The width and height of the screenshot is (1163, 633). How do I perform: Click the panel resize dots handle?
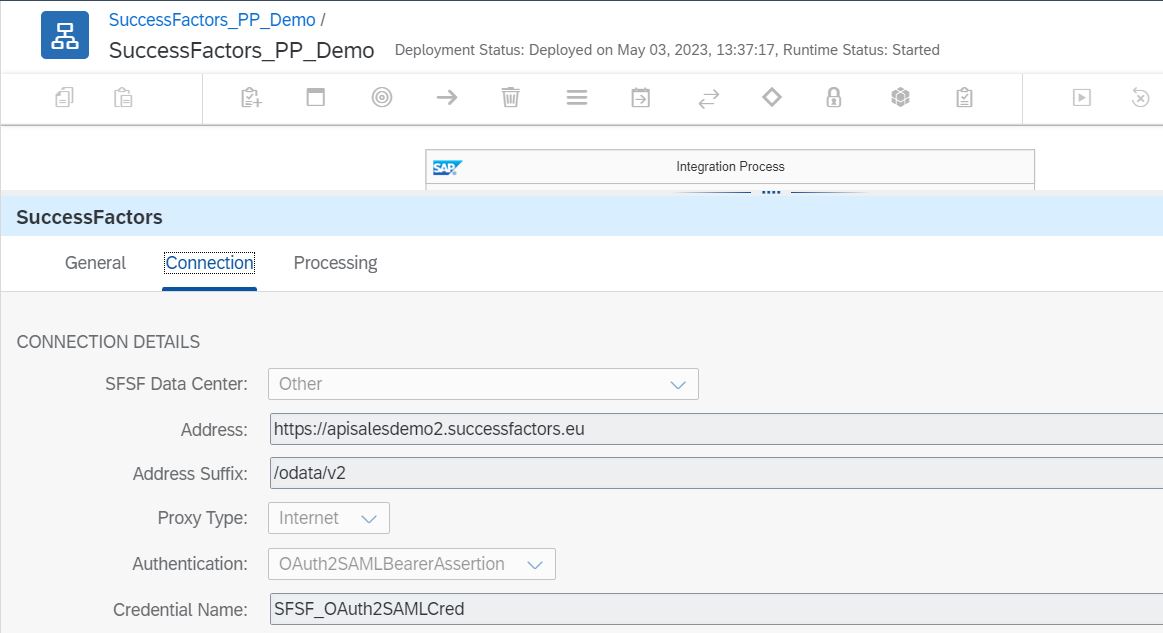[x=771, y=192]
